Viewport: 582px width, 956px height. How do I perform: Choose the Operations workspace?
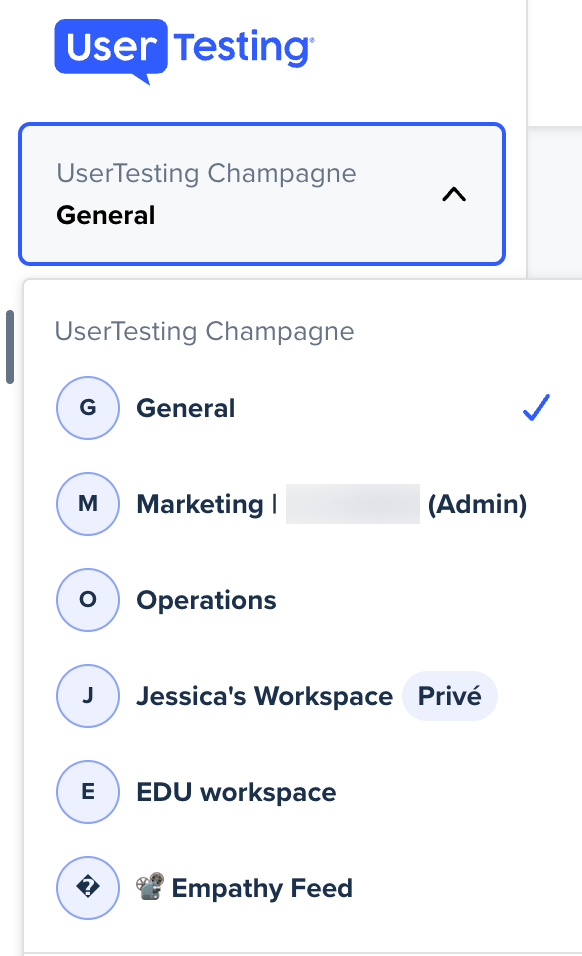[303, 600]
